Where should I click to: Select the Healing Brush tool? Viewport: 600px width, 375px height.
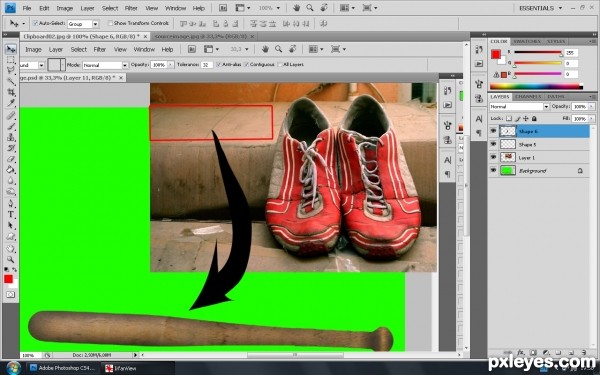[11, 115]
